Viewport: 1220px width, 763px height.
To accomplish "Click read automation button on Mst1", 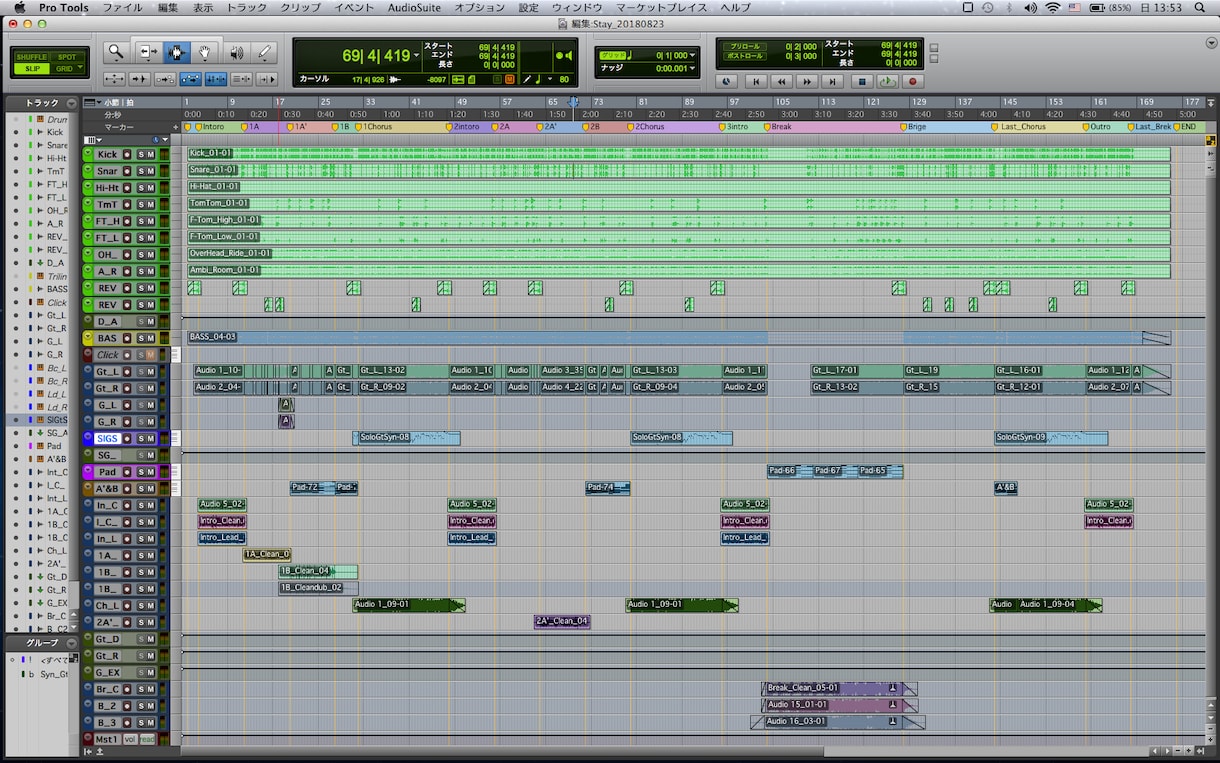I will 147,739.
